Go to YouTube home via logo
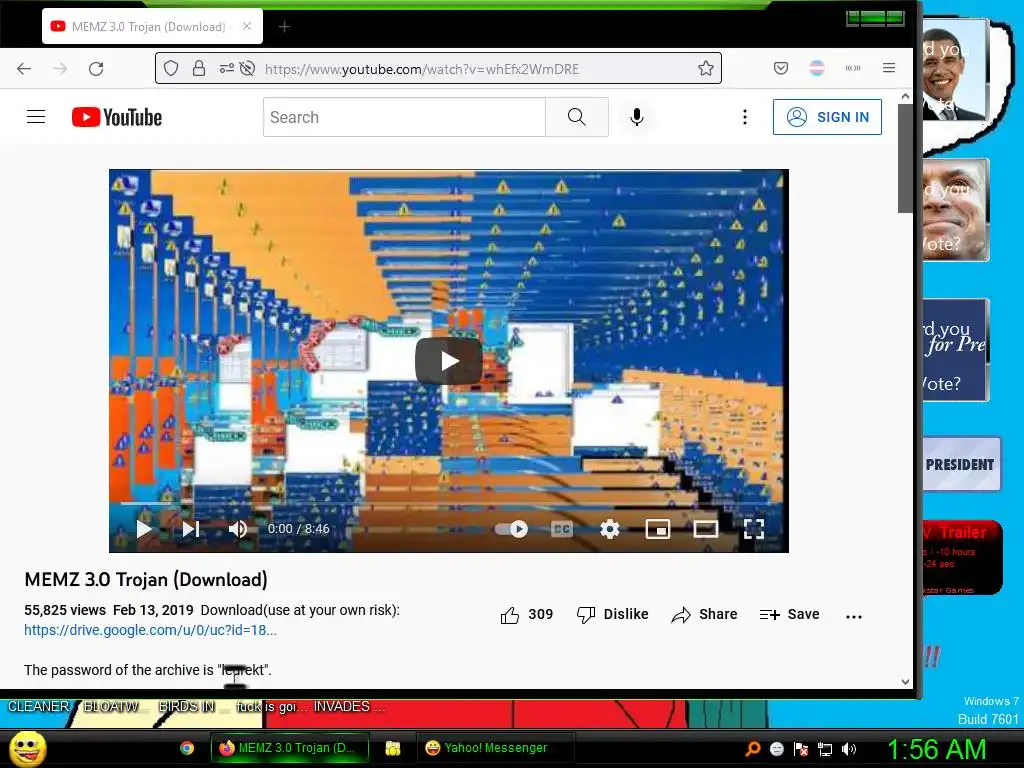Viewport: 1024px width, 768px height. pos(117,118)
